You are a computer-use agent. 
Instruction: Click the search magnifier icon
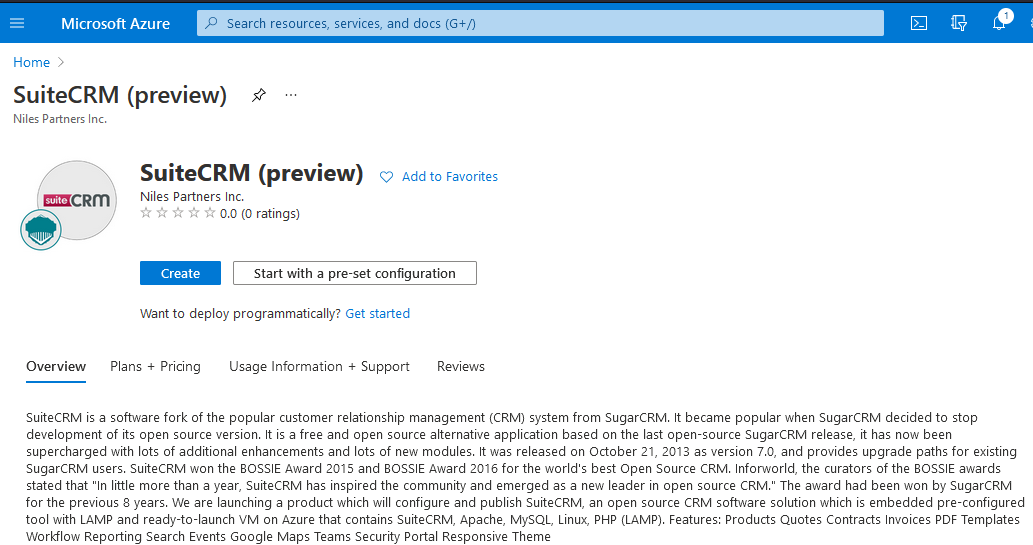[211, 23]
